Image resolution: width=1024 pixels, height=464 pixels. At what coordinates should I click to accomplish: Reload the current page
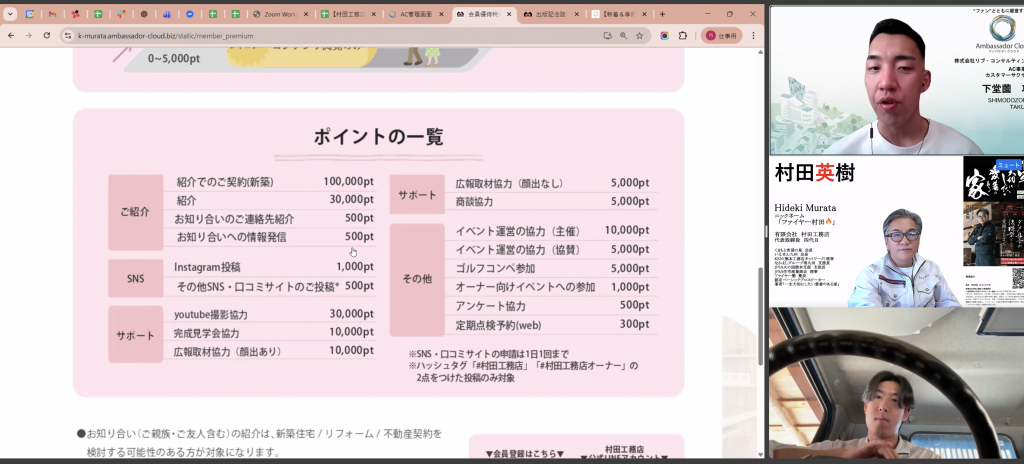point(46,35)
